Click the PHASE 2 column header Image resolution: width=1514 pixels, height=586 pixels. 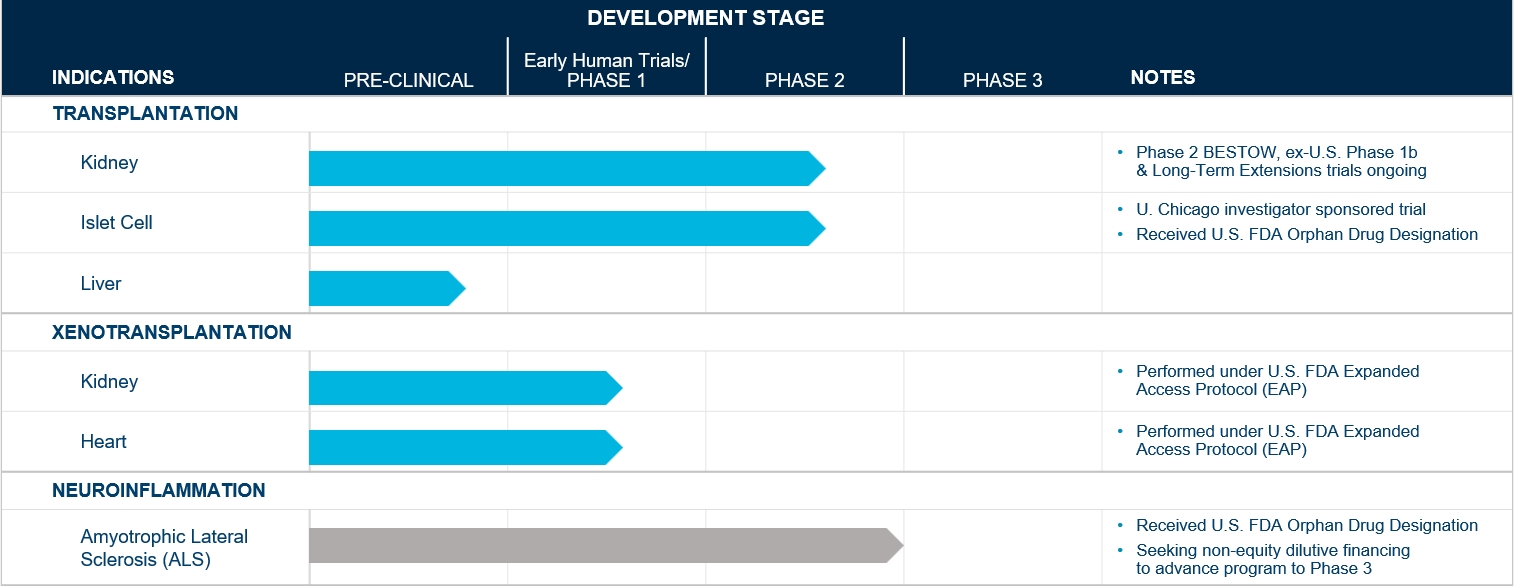(x=804, y=81)
